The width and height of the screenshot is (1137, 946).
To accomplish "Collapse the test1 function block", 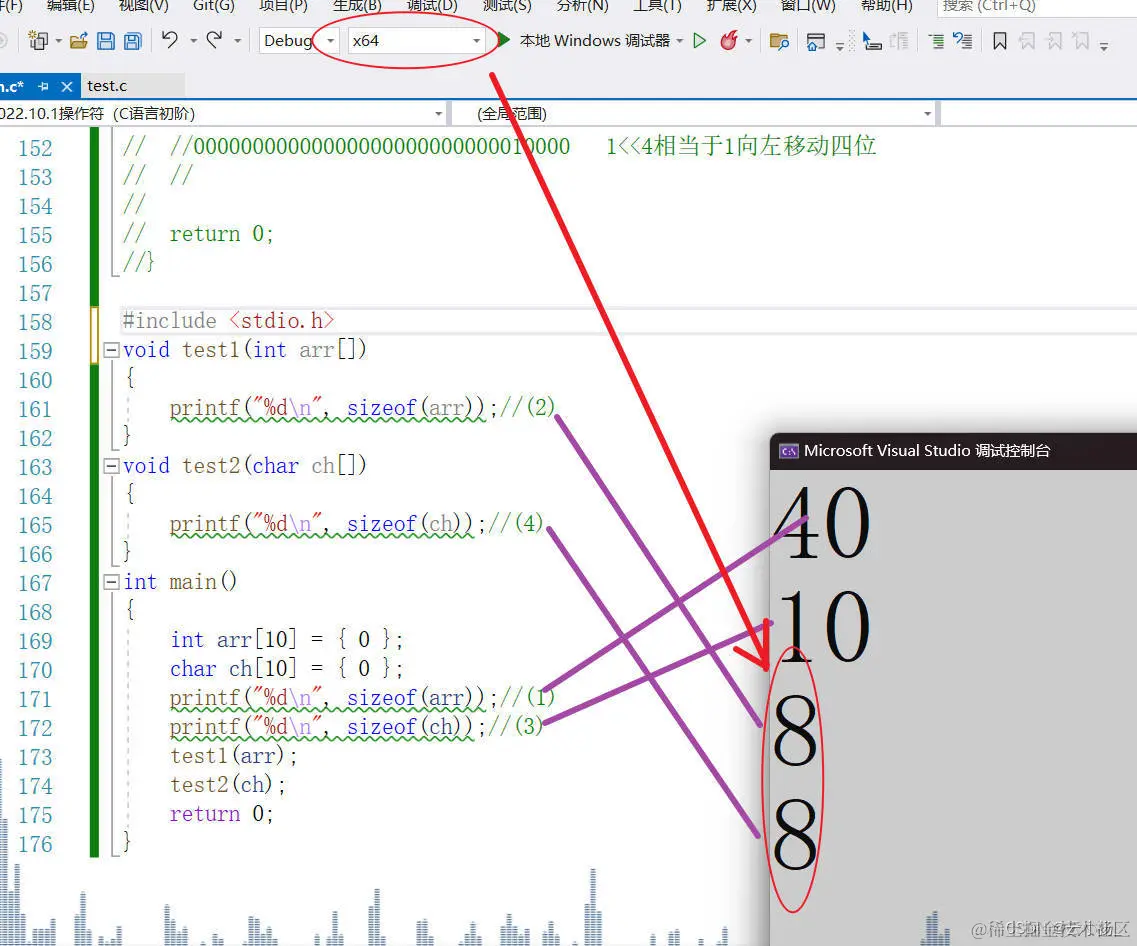I will 112,350.
